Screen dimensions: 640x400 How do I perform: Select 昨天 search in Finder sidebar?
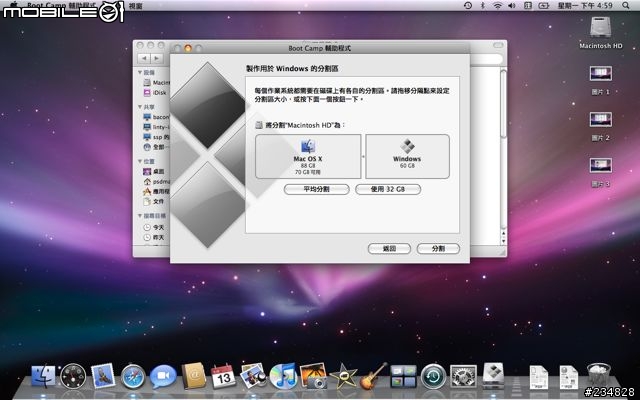[154, 237]
